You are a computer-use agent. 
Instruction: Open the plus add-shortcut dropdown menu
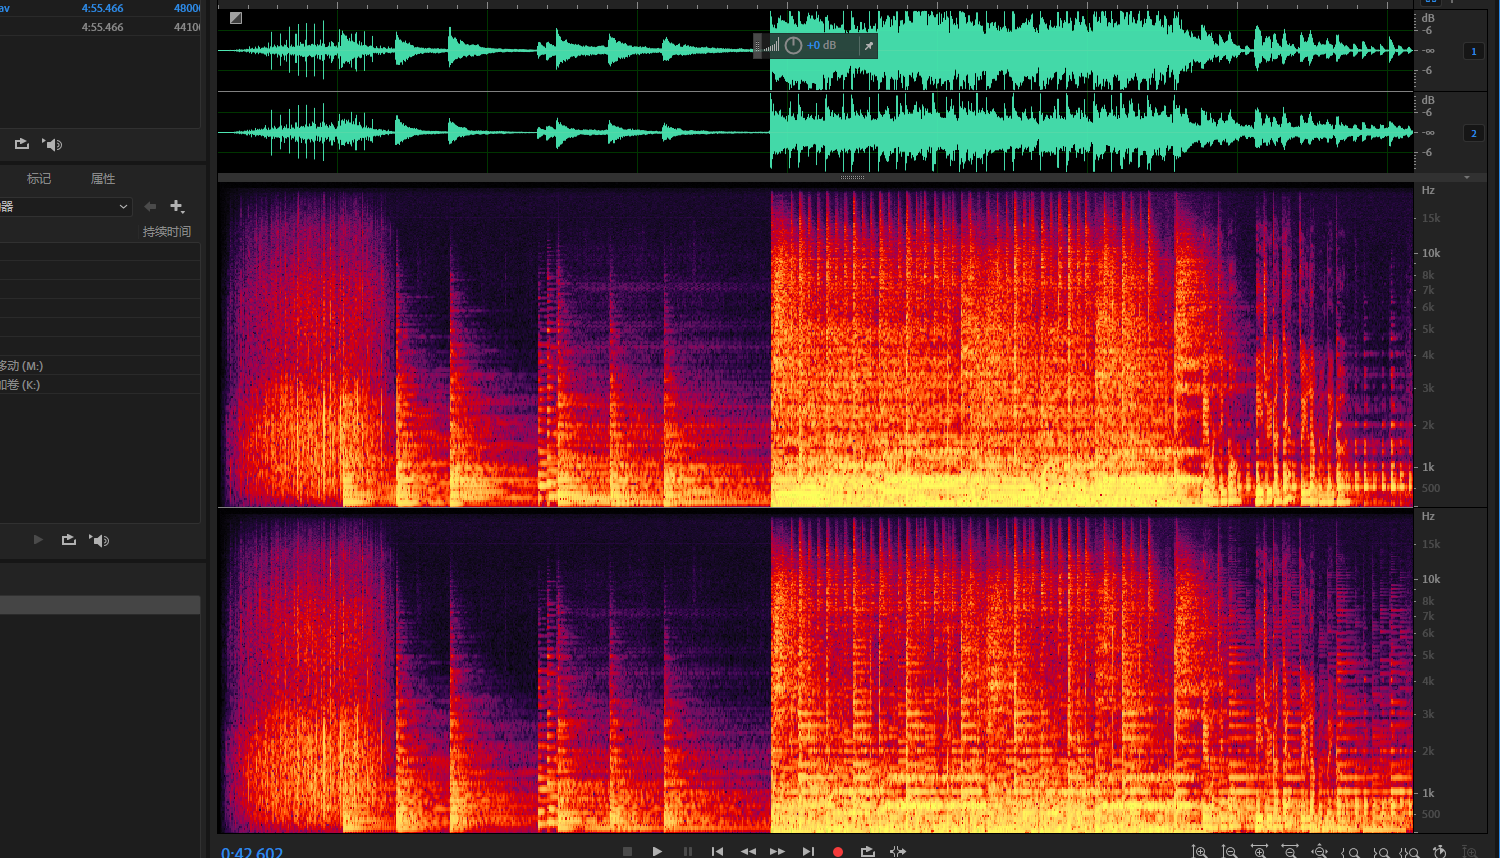[x=177, y=207]
